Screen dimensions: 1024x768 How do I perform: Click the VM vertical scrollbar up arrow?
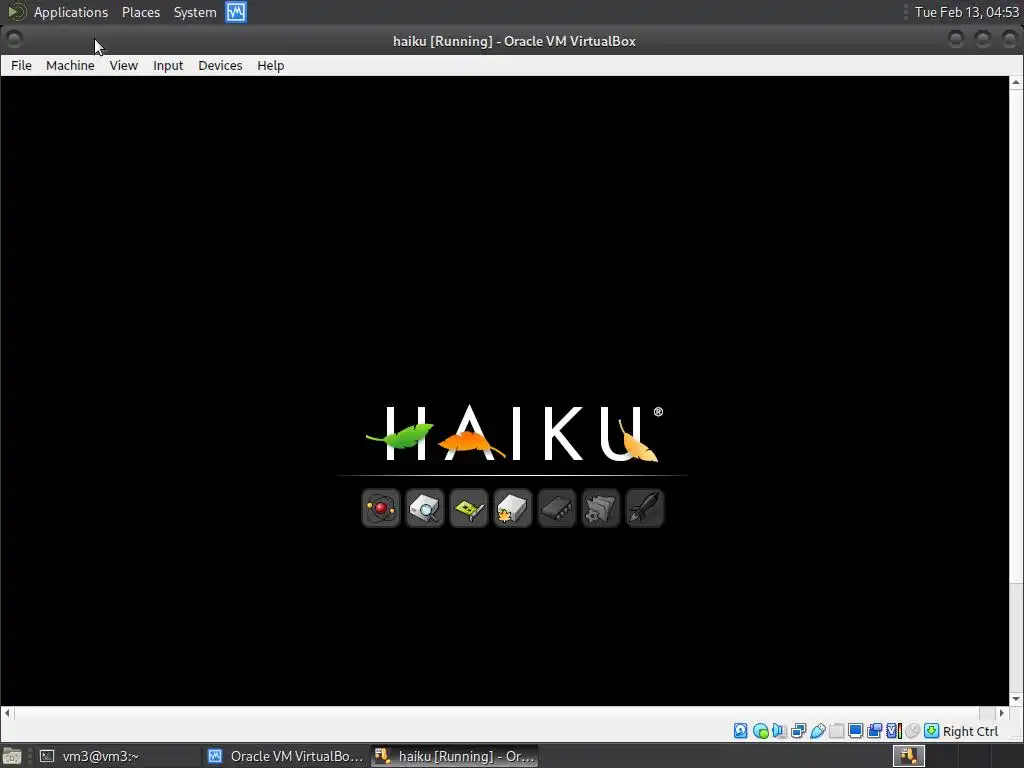[1016, 82]
